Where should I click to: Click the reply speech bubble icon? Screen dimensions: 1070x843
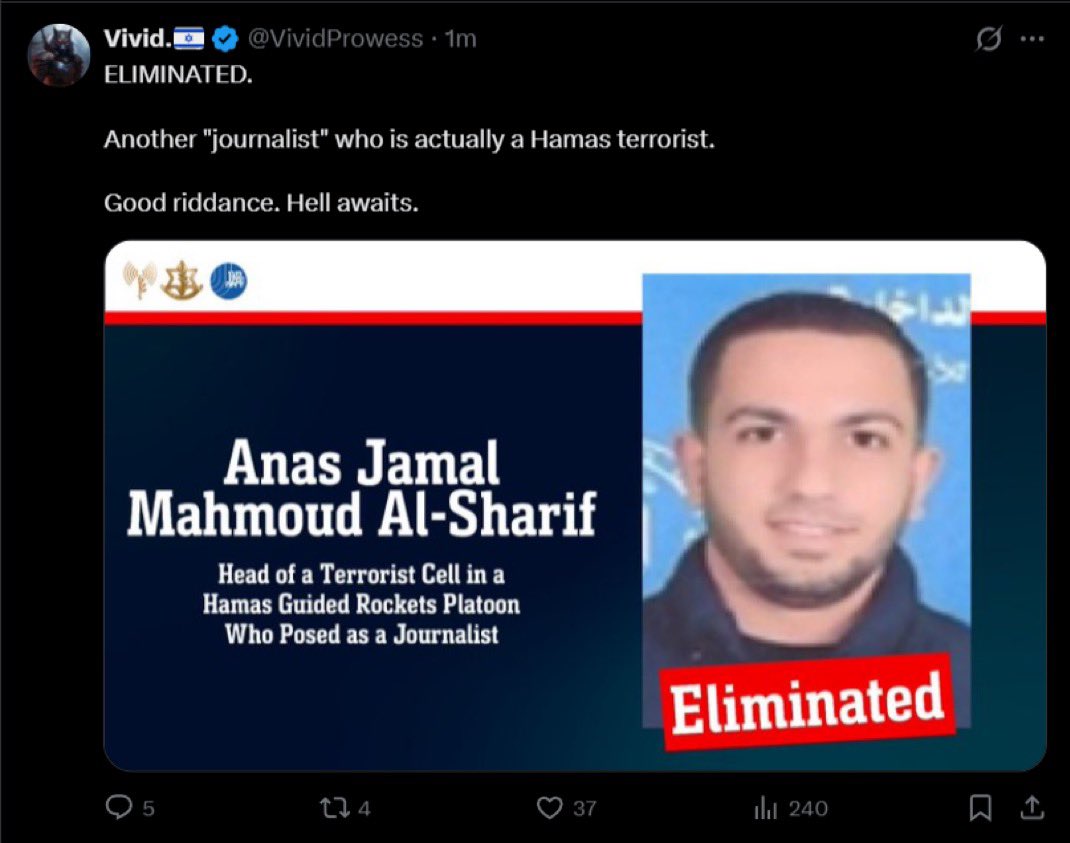[x=119, y=807]
